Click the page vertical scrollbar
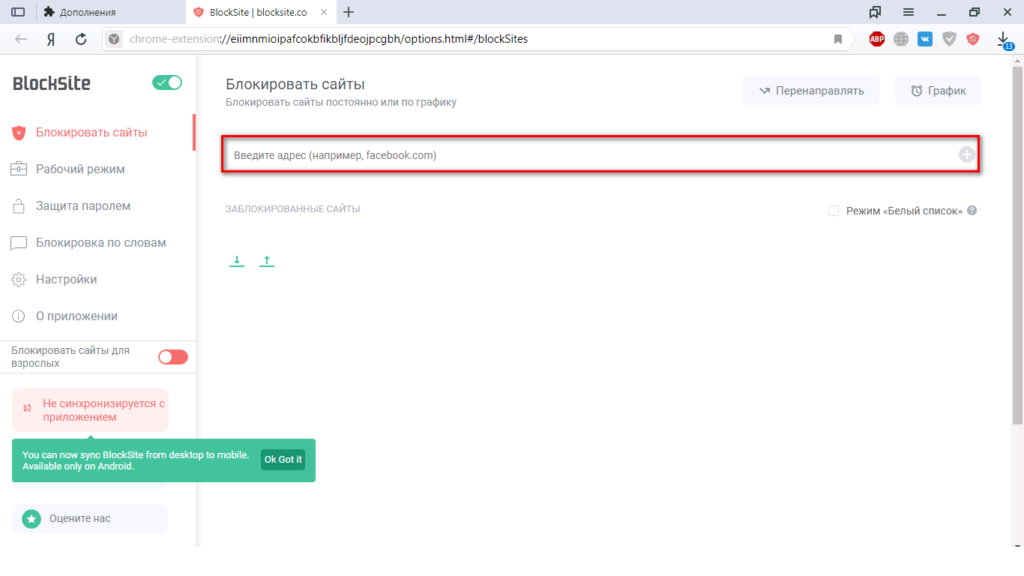 click(x=1017, y=245)
